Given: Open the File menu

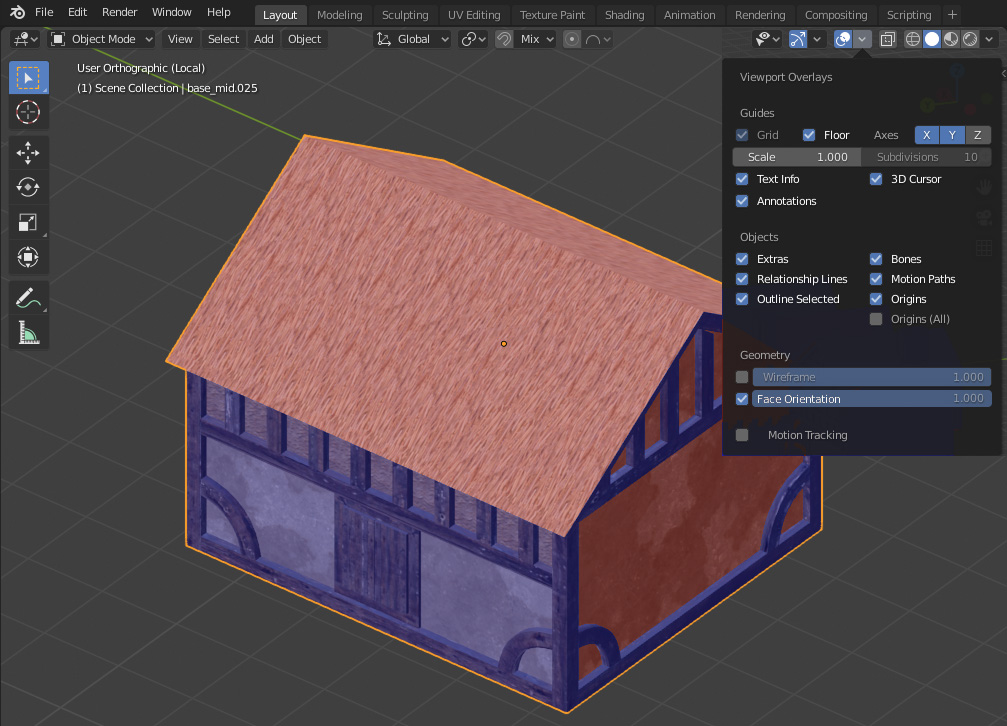Looking at the screenshot, I should [x=44, y=12].
